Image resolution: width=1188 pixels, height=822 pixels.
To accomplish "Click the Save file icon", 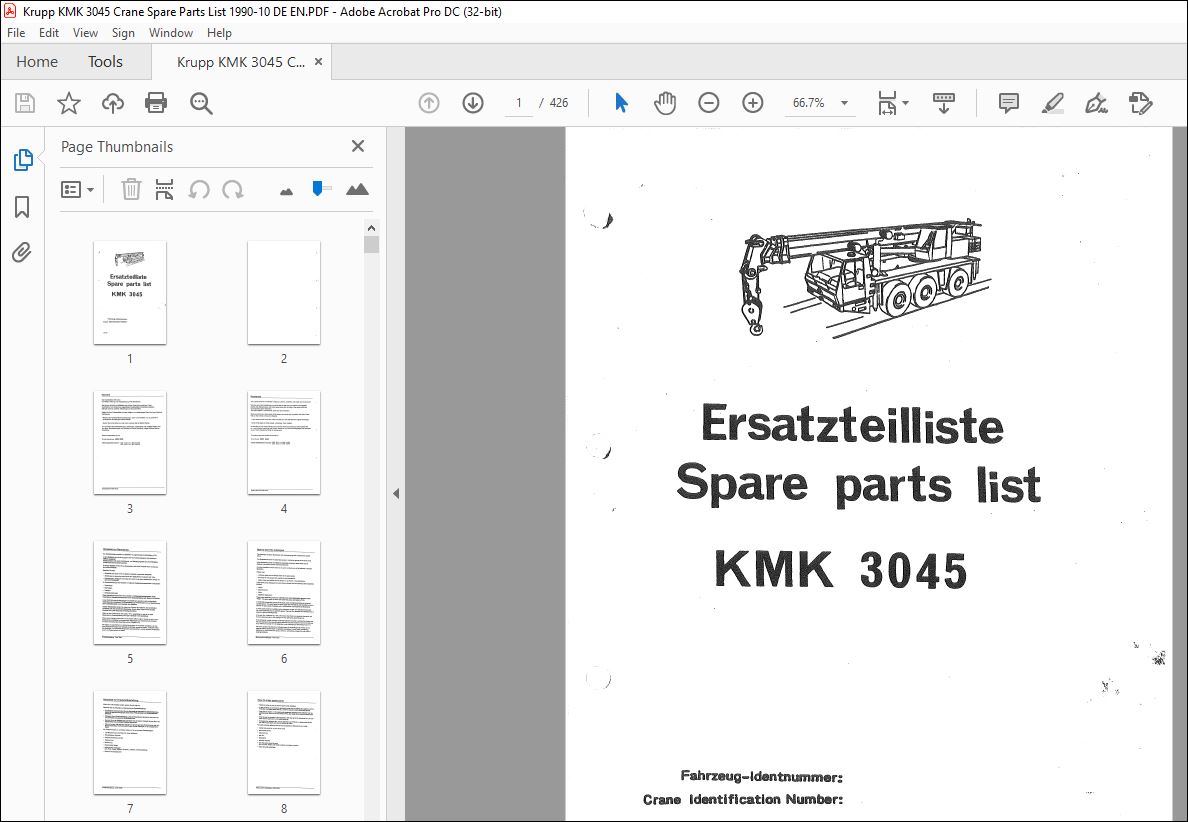I will pyautogui.click(x=25, y=103).
